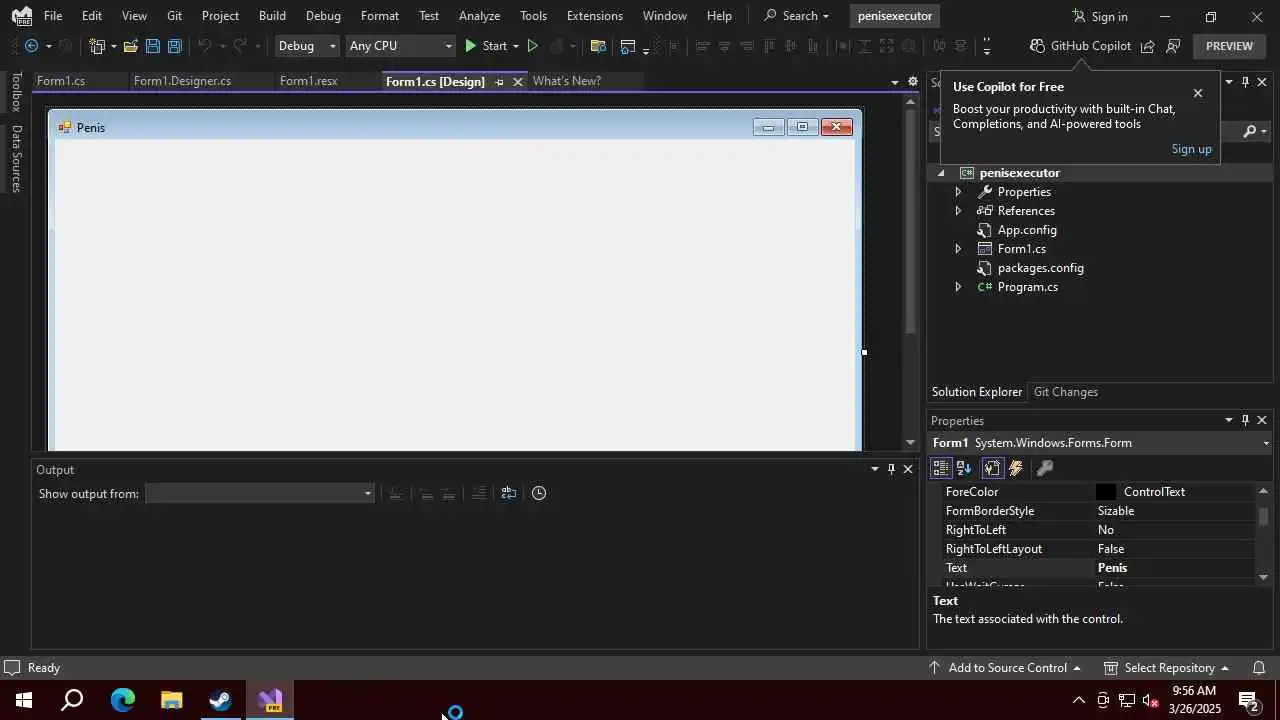Expand the Program.cs tree node
Image resolution: width=1280 pixels, height=720 pixels.
point(958,287)
